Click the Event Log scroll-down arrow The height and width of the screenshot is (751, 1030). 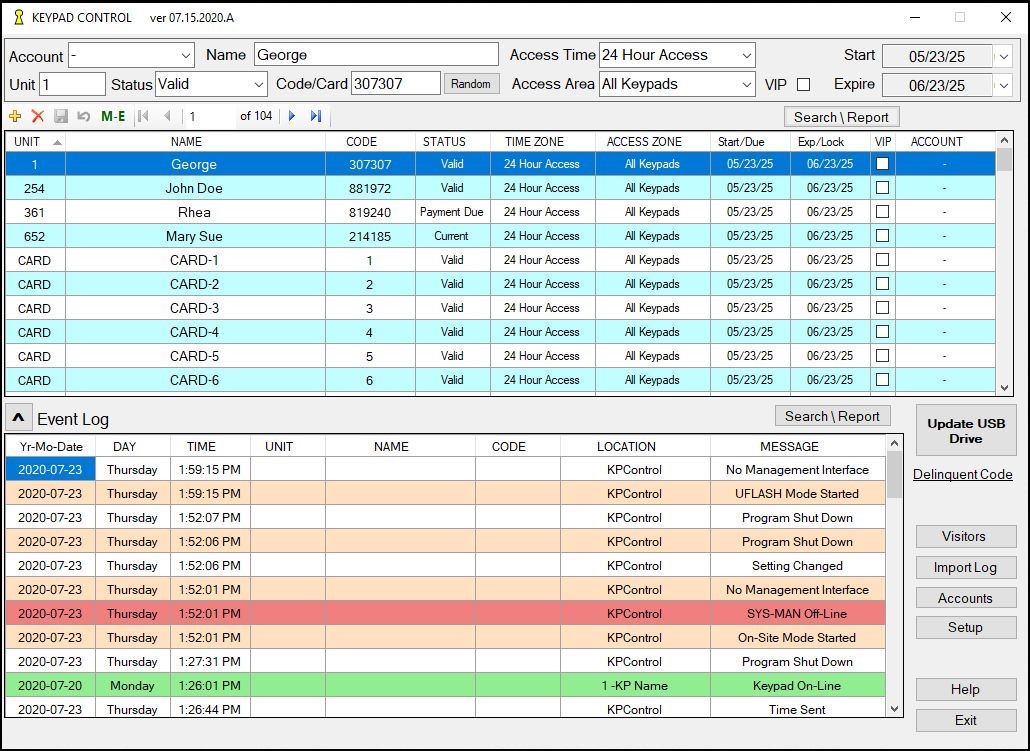click(894, 709)
